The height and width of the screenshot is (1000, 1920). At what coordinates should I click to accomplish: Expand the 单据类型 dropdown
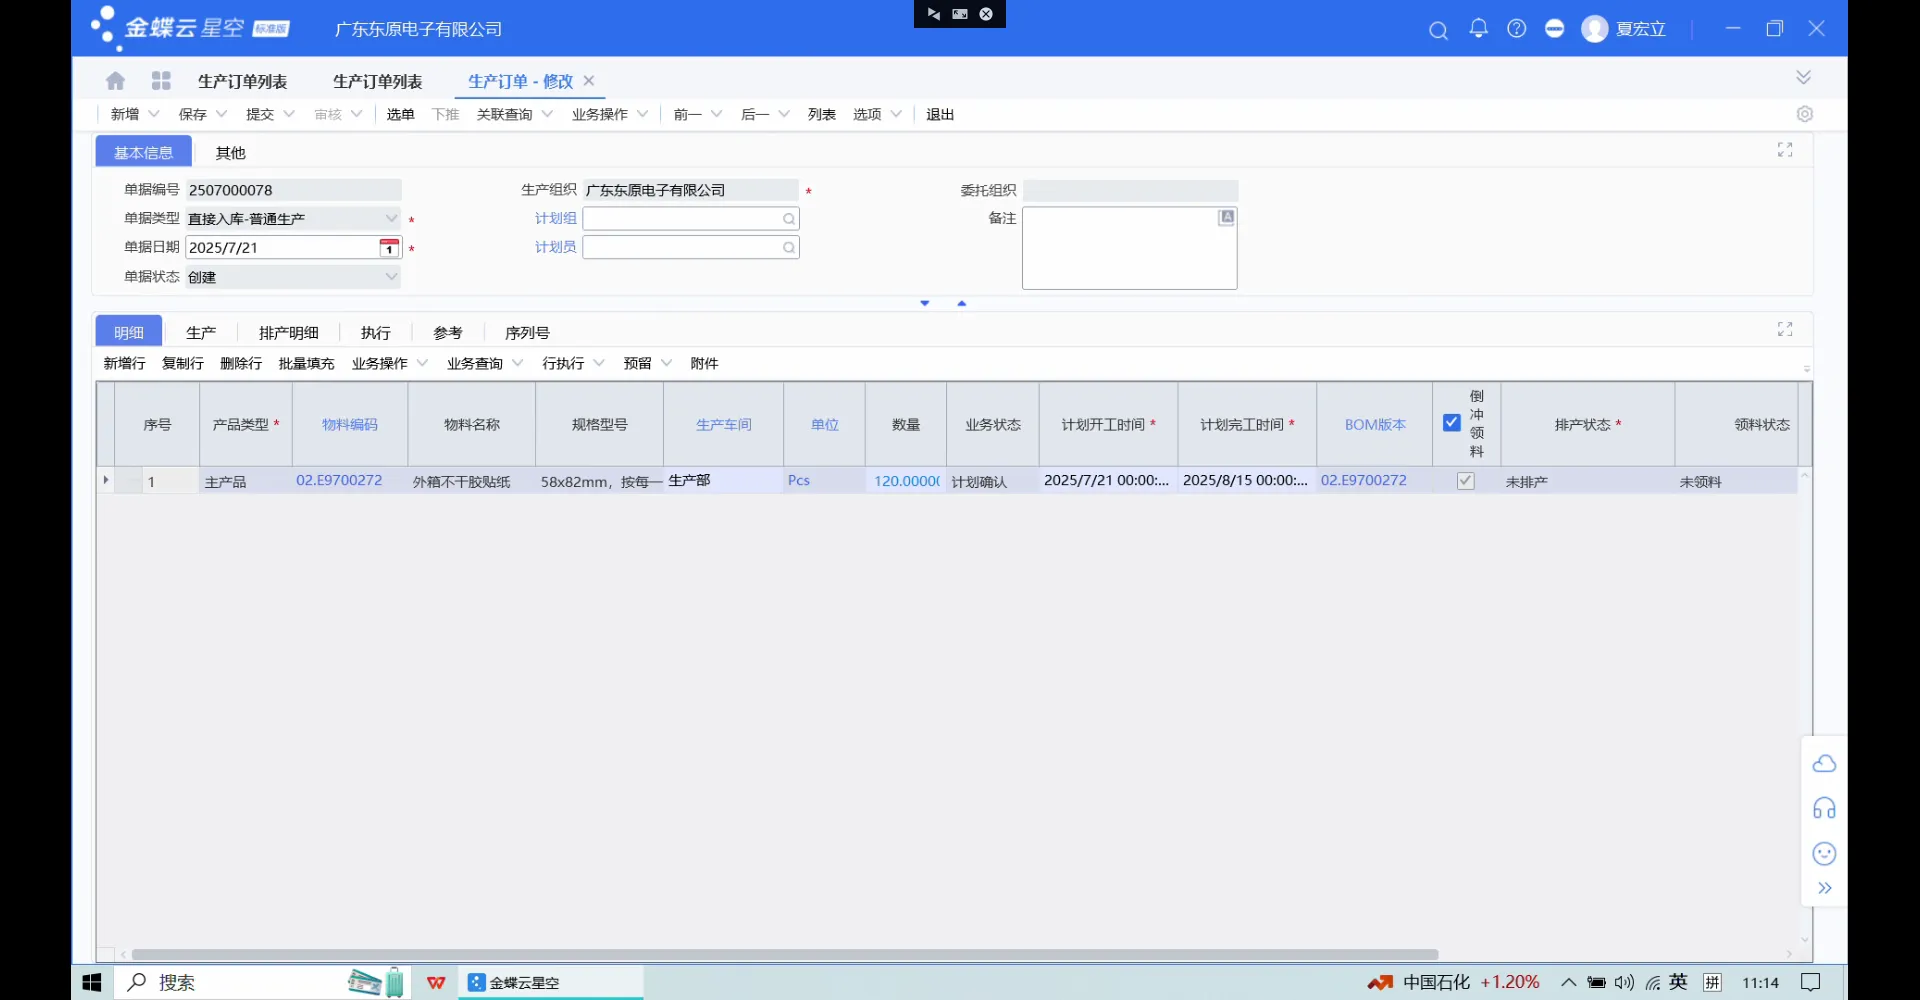click(x=391, y=219)
